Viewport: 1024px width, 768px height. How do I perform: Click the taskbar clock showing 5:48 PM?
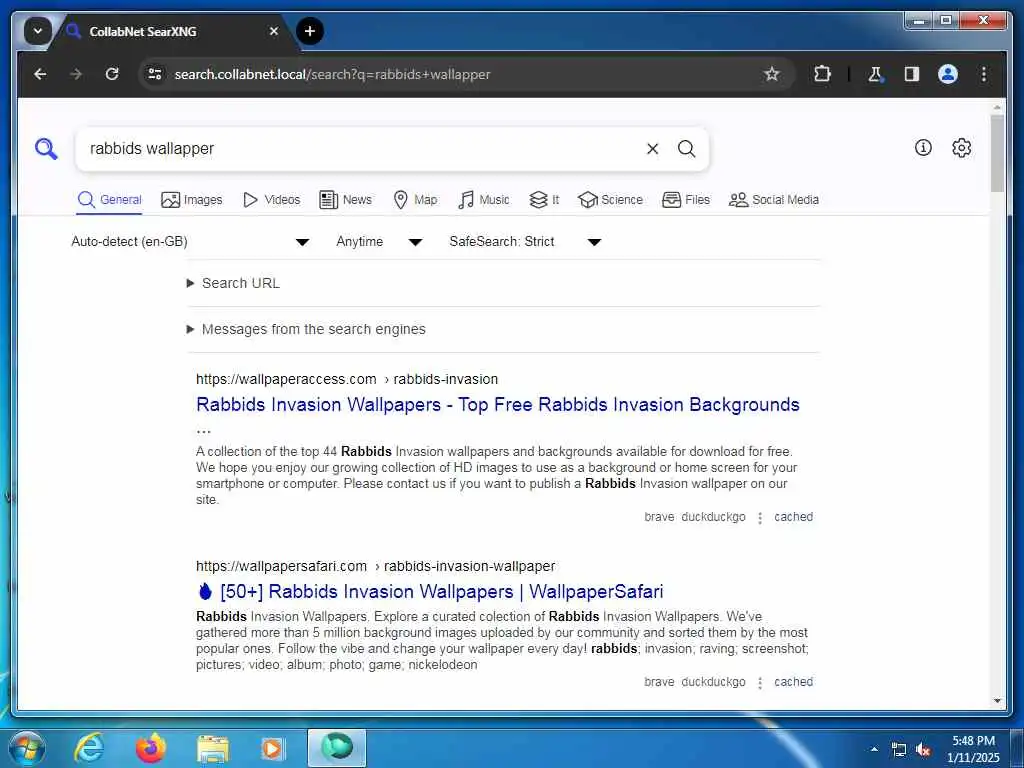pyautogui.click(x=973, y=748)
